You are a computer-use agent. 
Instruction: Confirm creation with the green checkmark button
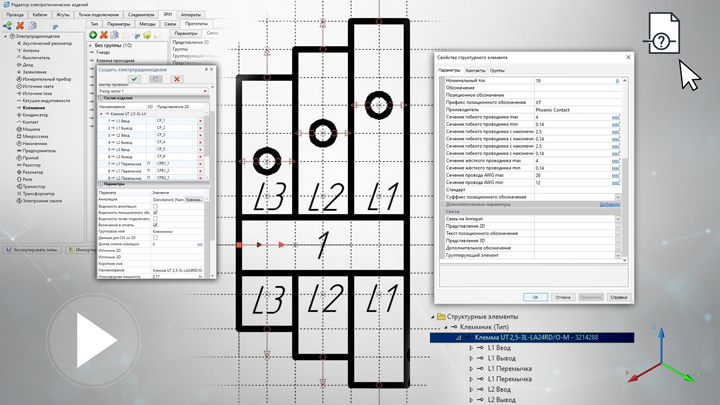click(x=135, y=79)
